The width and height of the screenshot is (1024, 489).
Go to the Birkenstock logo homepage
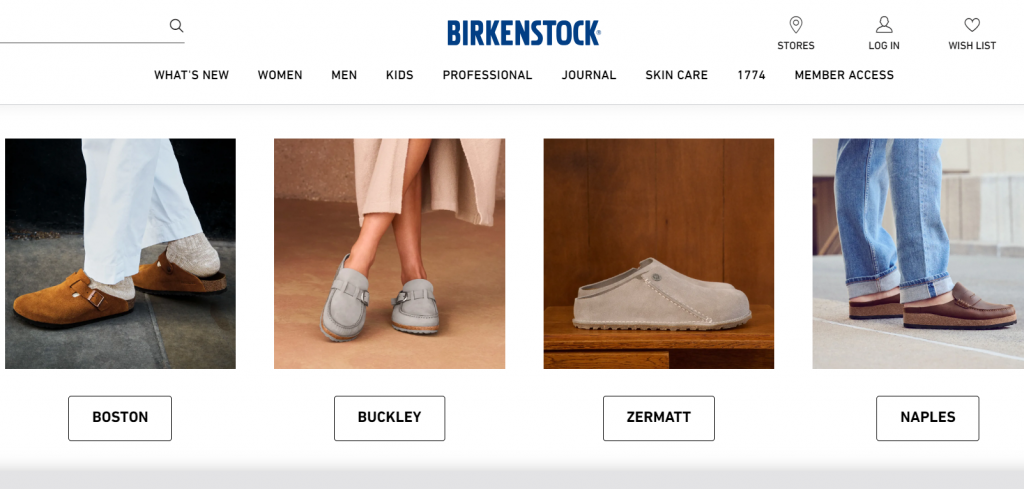pyautogui.click(x=524, y=33)
